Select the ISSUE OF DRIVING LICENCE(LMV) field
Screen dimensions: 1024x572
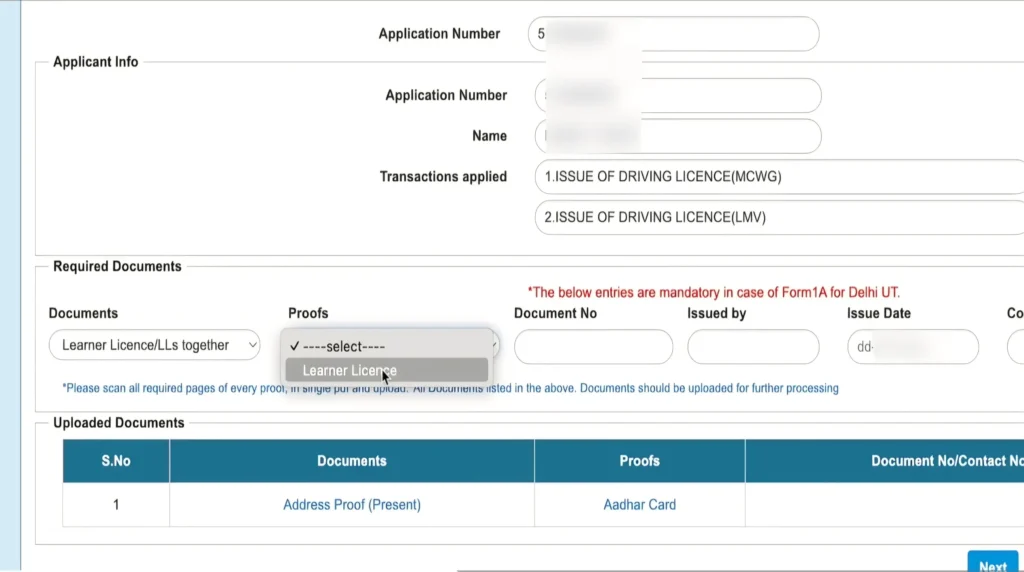click(780, 217)
